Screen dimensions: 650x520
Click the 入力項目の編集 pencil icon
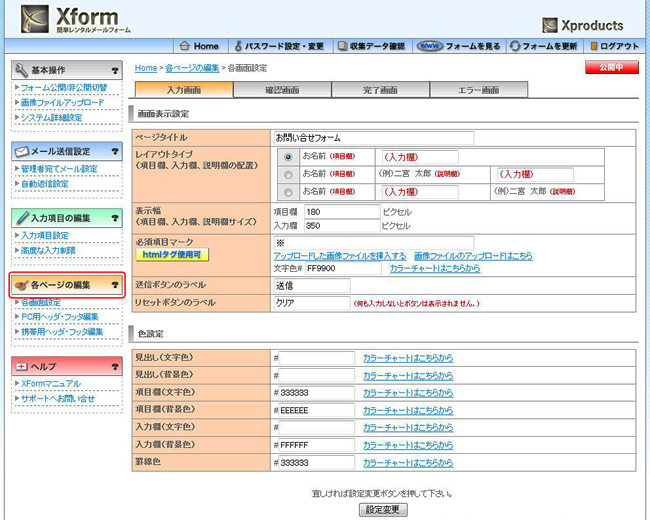22,218
